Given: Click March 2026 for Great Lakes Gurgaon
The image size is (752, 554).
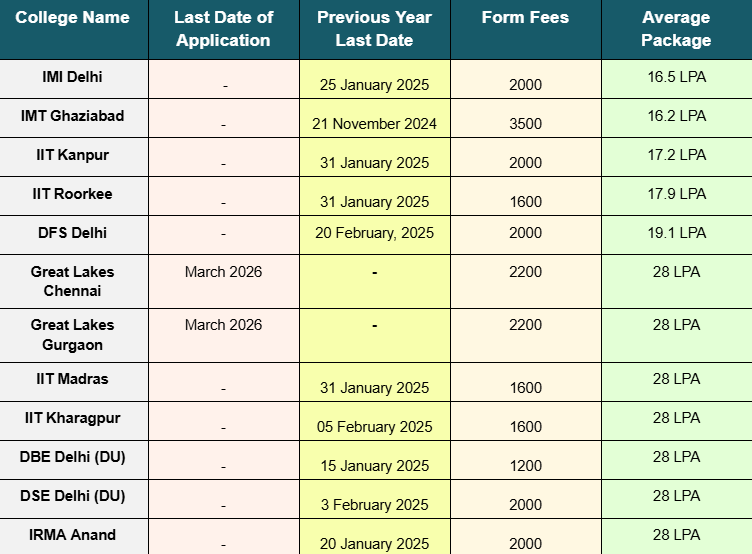Looking at the screenshot, I should click(x=223, y=325).
